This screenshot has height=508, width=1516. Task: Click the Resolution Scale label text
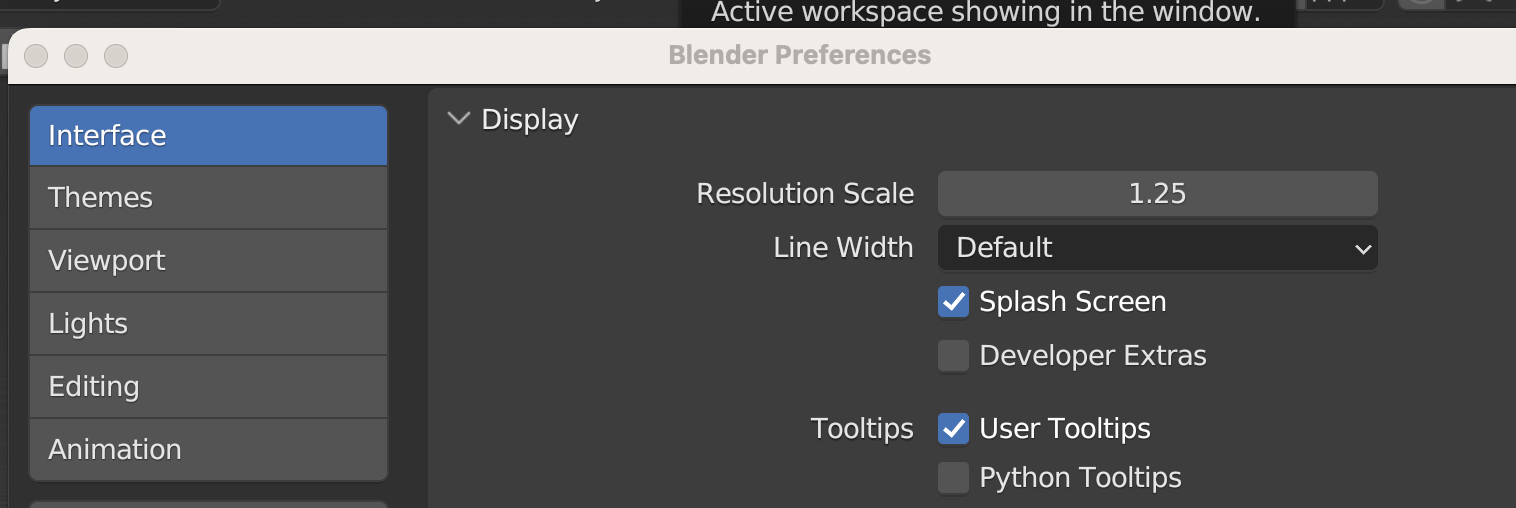(805, 194)
